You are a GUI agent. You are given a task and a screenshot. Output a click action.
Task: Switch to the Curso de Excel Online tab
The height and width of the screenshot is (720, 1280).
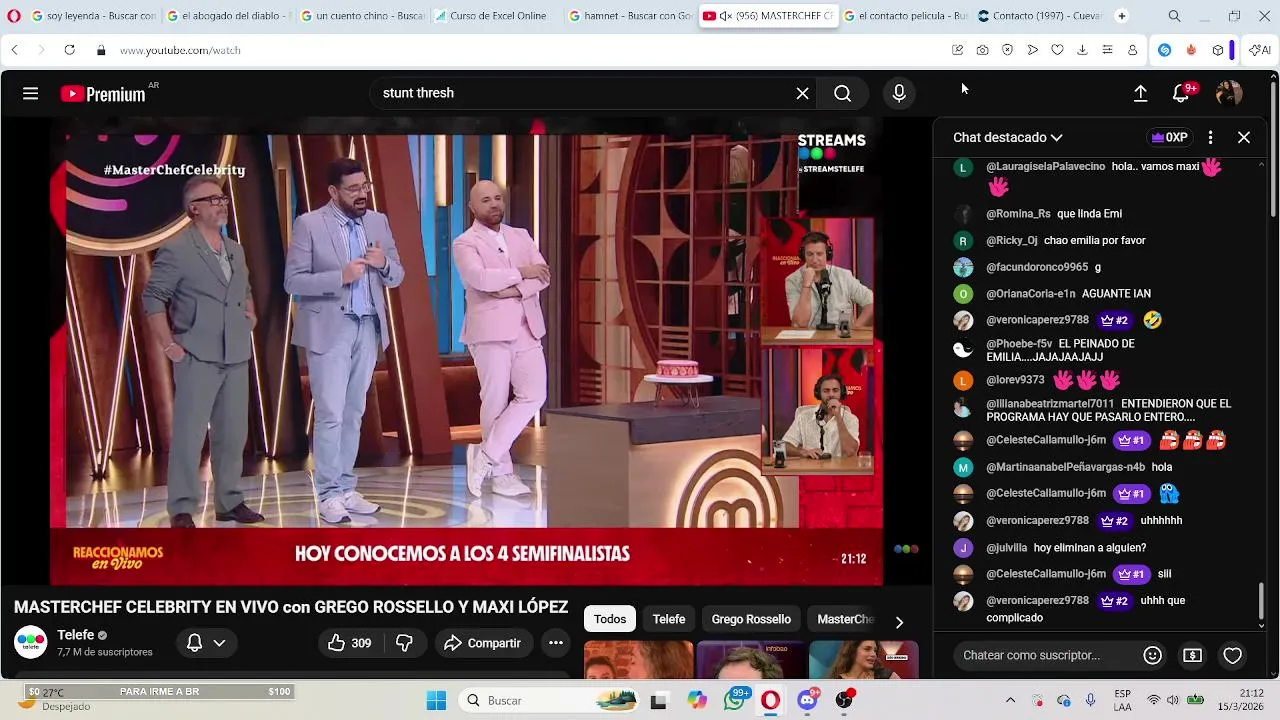497,16
